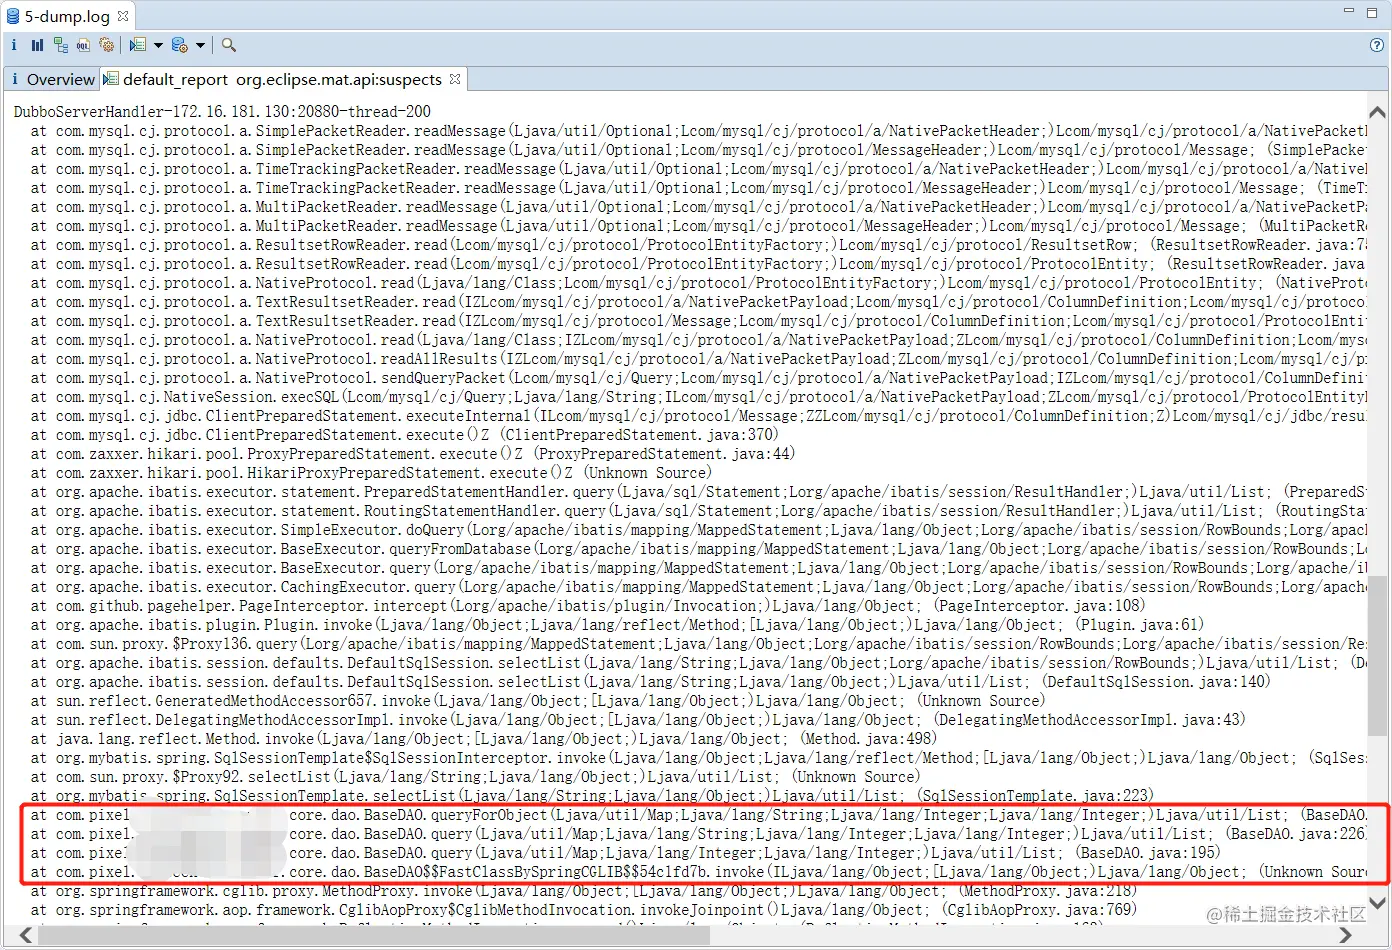
Task: Switch to the Overview tab
Action: 52,79
